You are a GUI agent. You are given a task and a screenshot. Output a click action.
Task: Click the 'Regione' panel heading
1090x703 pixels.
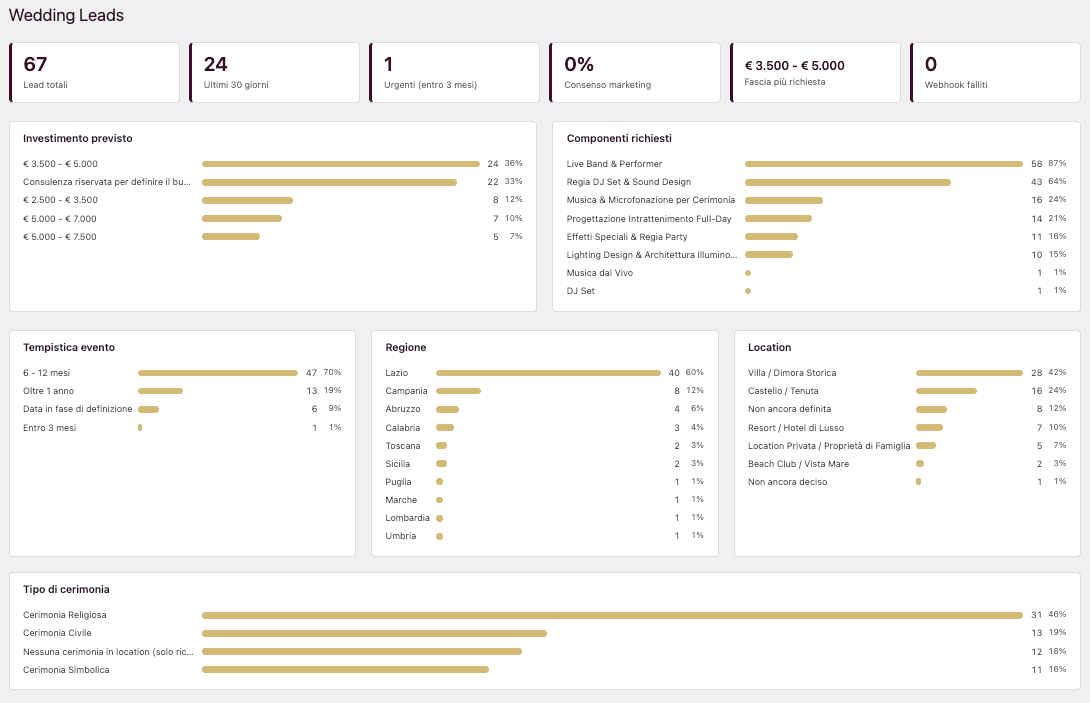pyautogui.click(x=406, y=348)
